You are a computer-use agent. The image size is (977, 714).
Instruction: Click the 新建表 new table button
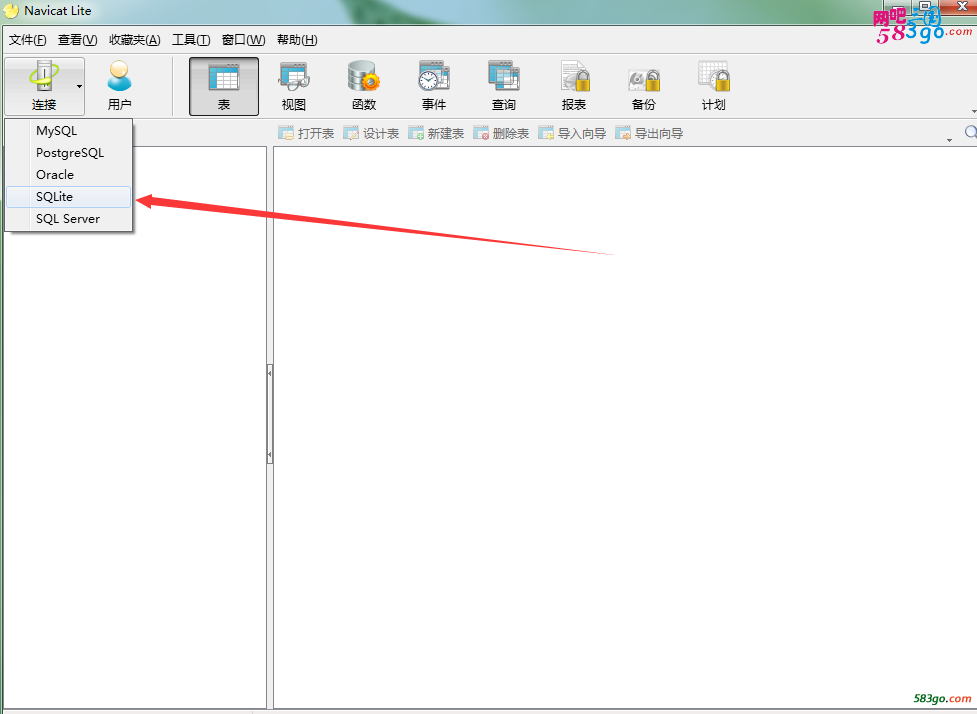coord(436,133)
